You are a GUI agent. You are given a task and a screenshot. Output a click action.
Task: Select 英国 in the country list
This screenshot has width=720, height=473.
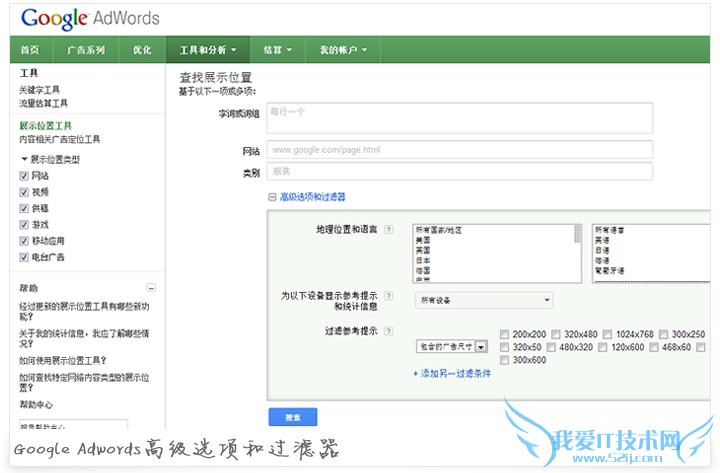point(423,250)
